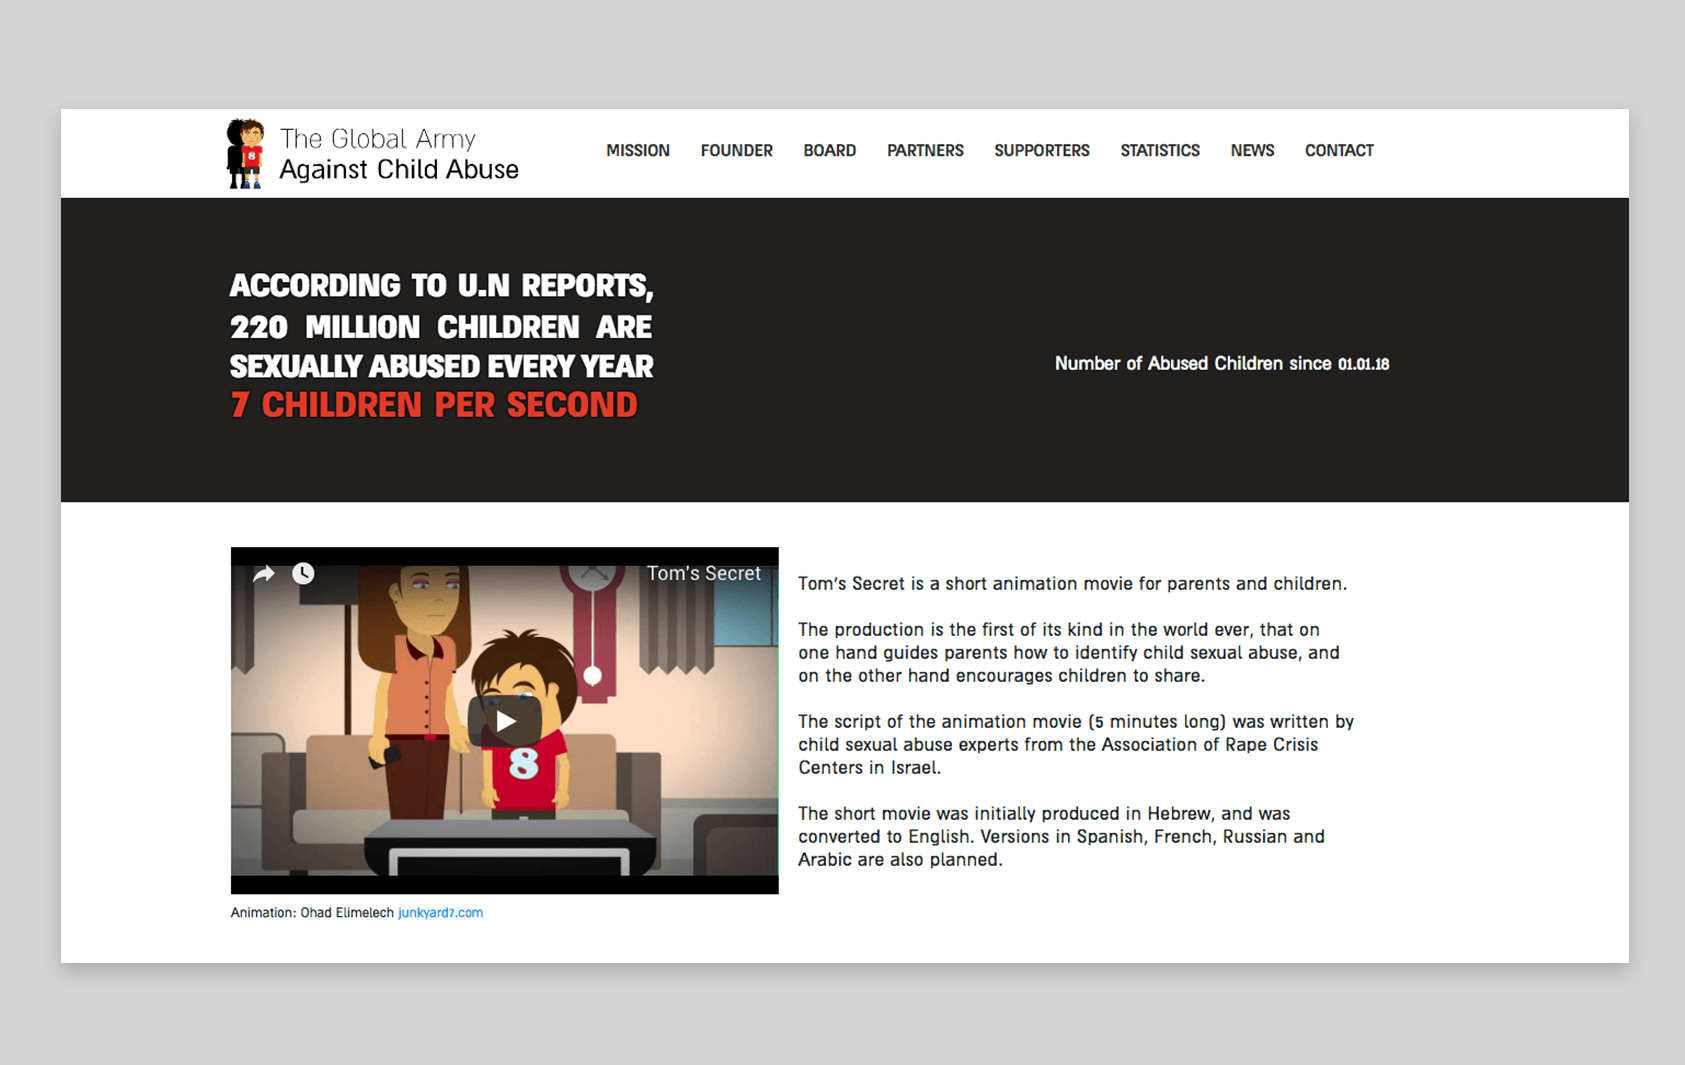Open the Mission menu item
The image size is (1685, 1065).
click(x=638, y=151)
